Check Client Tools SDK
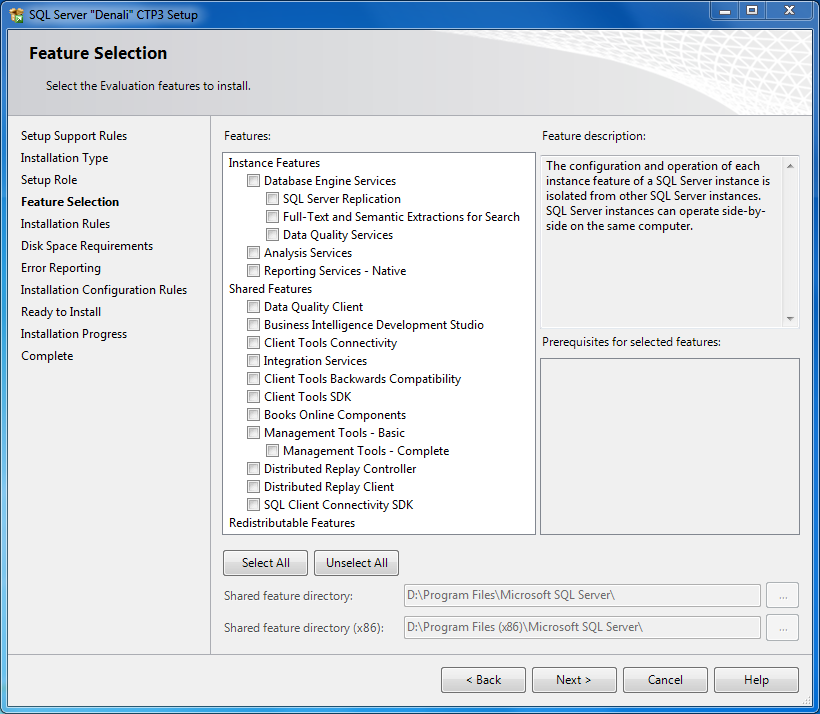 254,396
